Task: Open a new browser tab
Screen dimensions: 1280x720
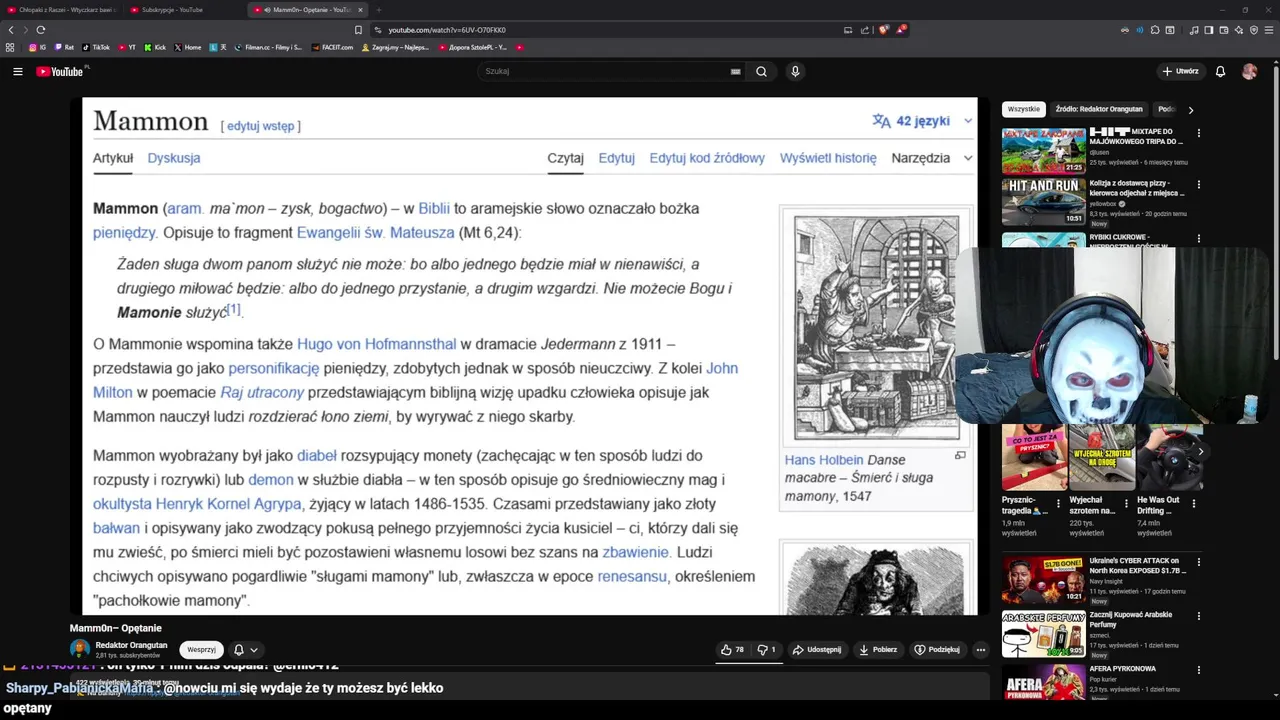Action: click(378, 10)
